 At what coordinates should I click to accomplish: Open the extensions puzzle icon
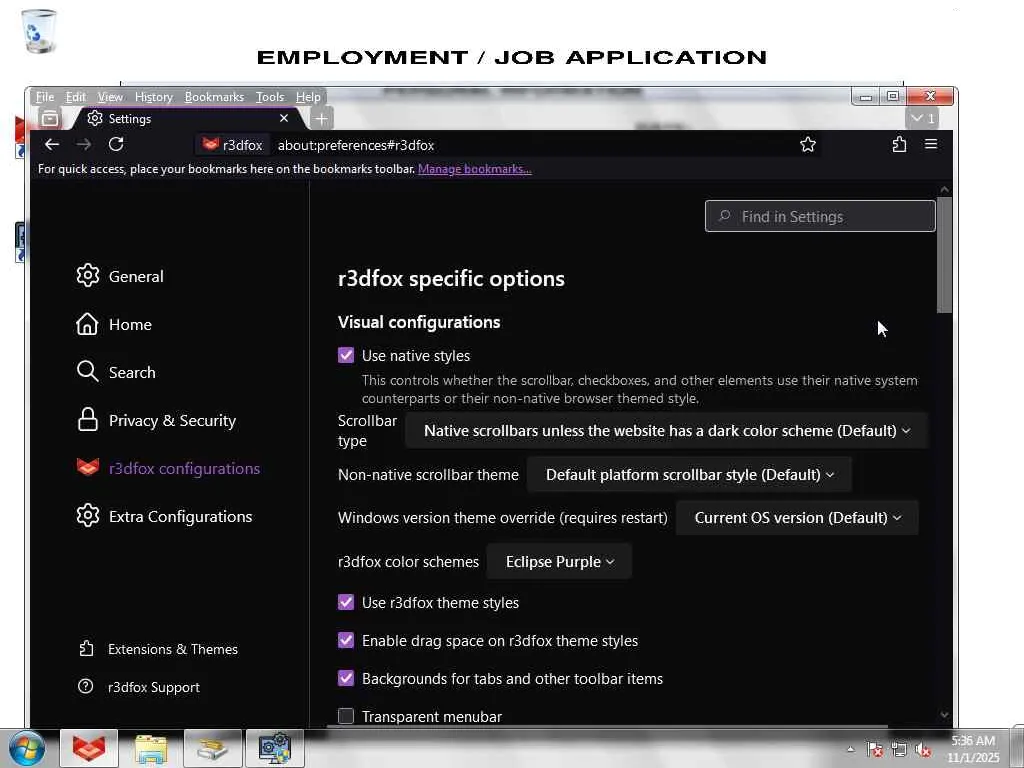pyautogui.click(x=899, y=144)
